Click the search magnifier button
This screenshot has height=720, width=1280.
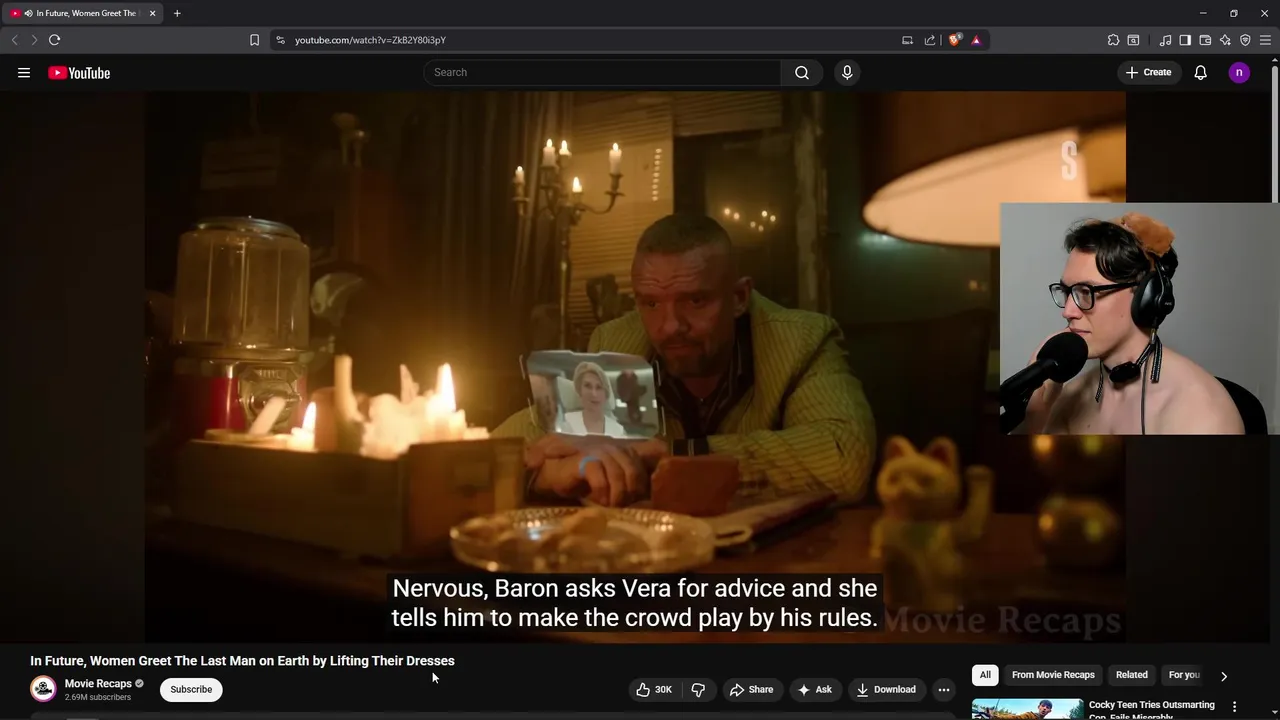(802, 72)
